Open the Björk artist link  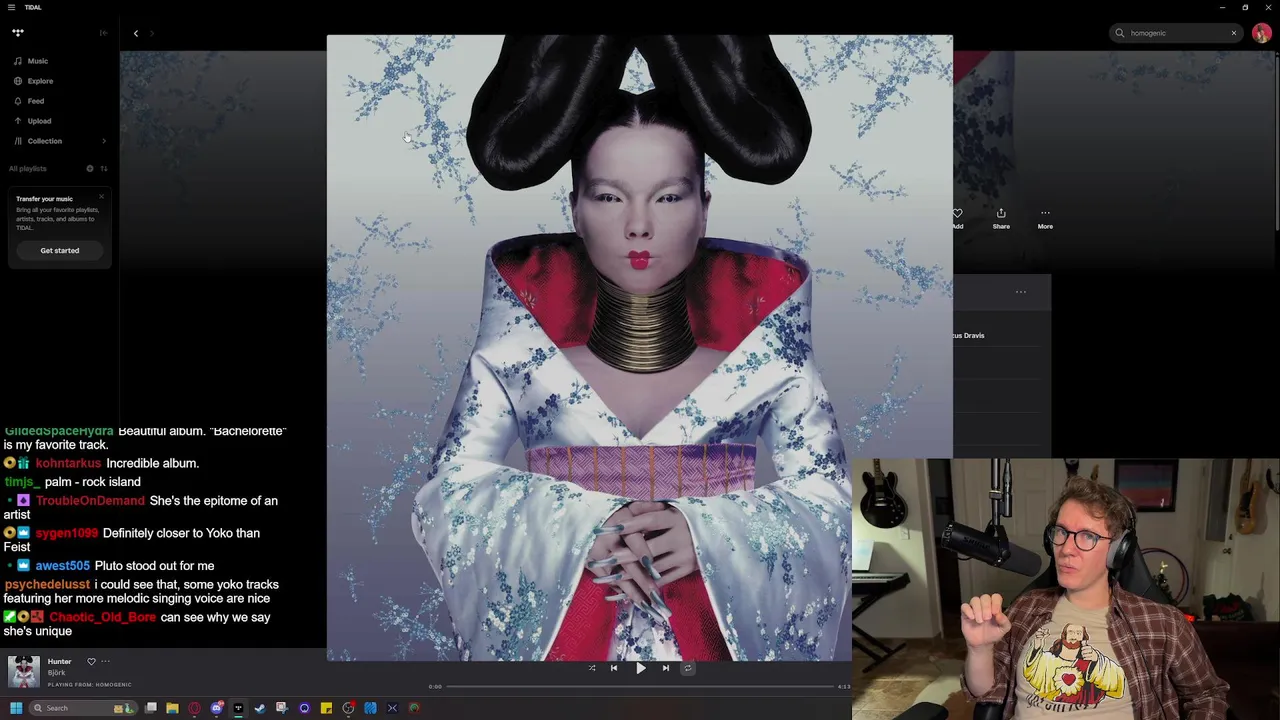[56, 673]
